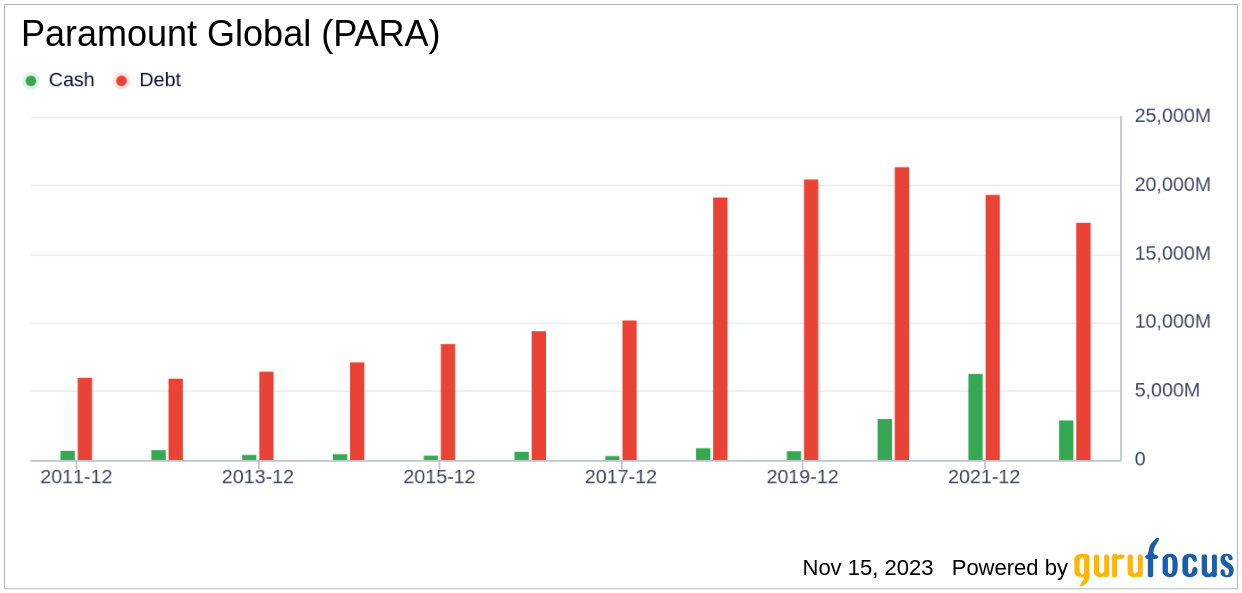Click the 20,000M y-axis label
Screen dimensions: 1242x593
(1172, 185)
